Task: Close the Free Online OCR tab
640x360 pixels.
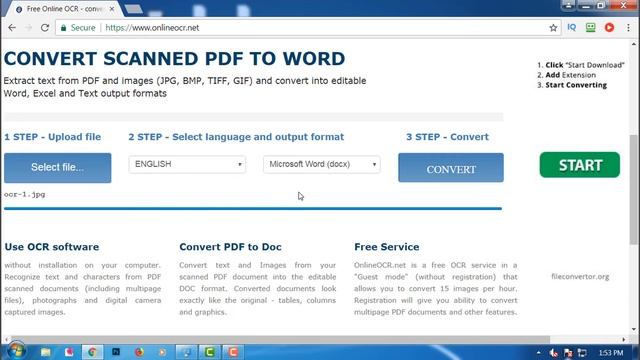Action: click(x=112, y=9)
